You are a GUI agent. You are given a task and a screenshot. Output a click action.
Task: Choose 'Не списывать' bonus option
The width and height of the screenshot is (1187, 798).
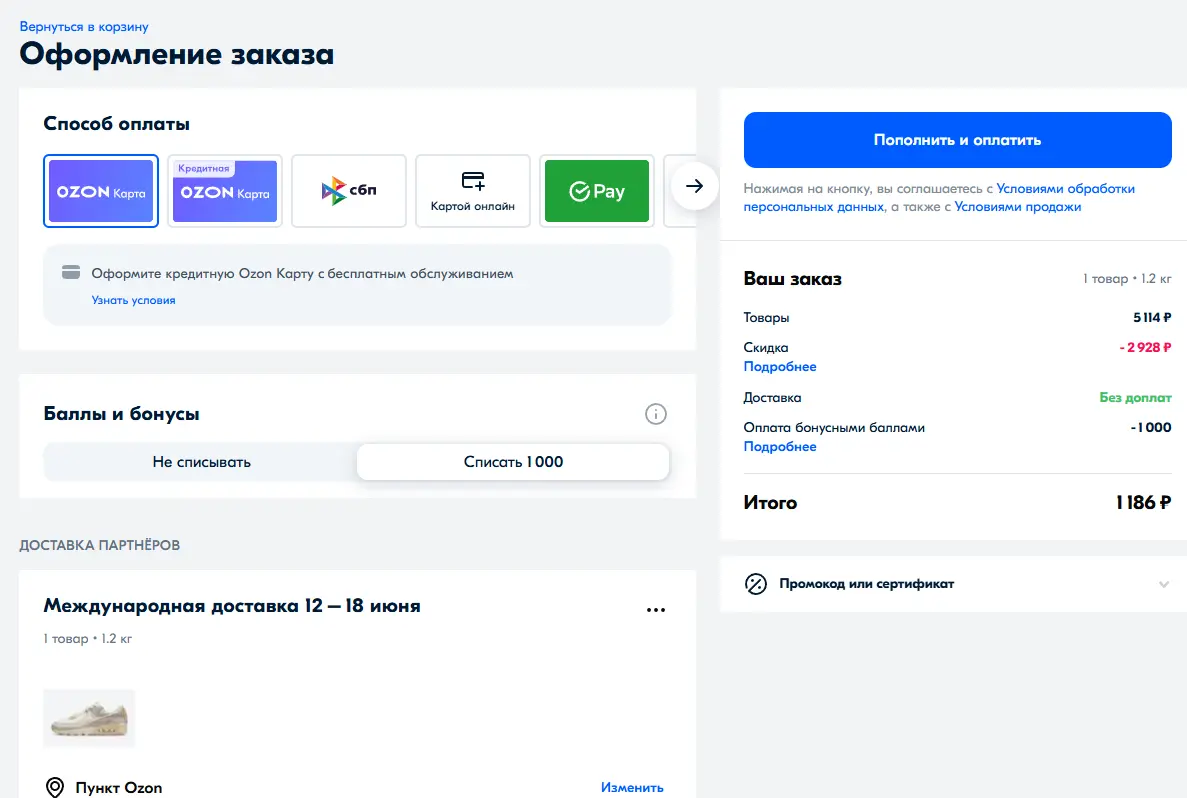[201, 462]
